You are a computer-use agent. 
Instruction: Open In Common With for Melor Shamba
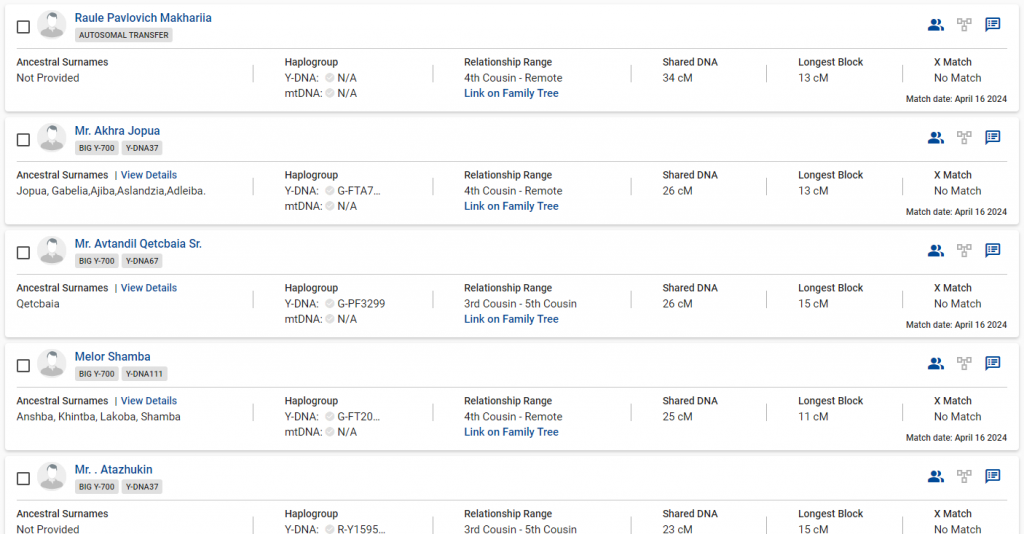pyautogui.click(x=935, y=364)
